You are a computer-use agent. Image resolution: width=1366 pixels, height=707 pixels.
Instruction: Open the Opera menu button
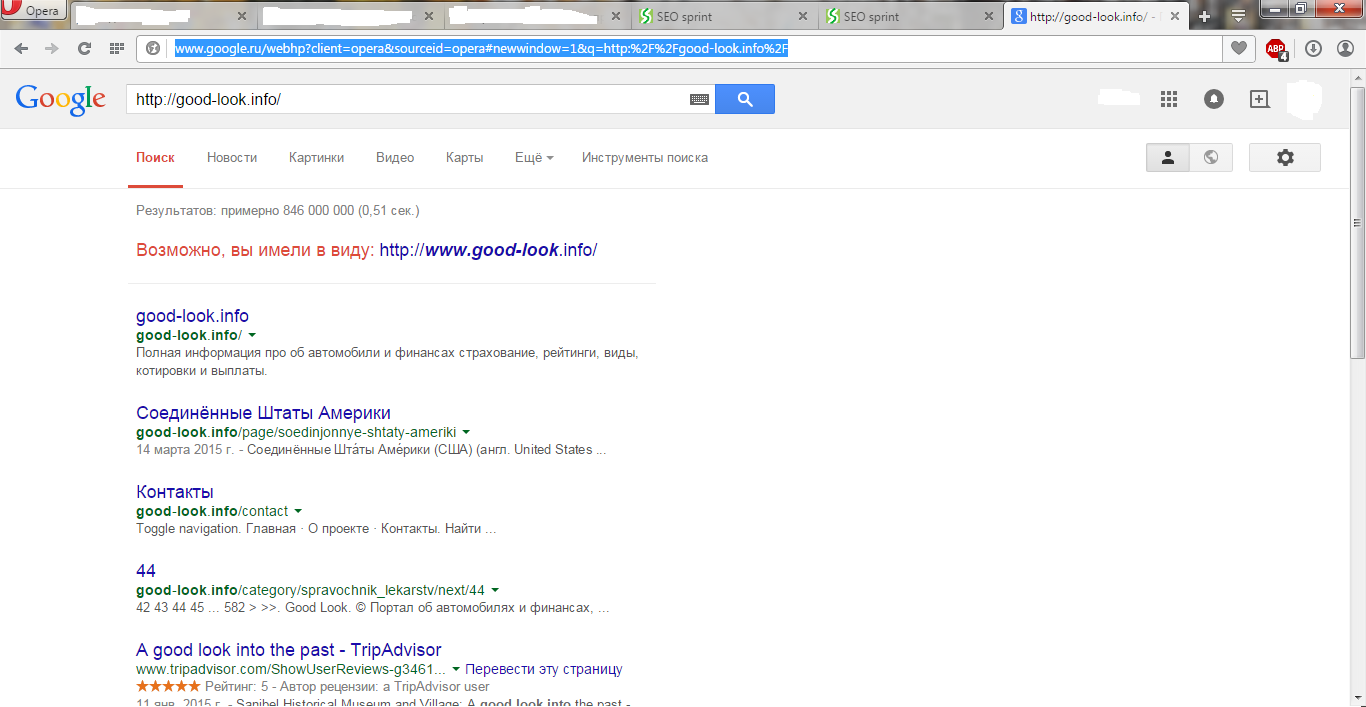(34, 12)
